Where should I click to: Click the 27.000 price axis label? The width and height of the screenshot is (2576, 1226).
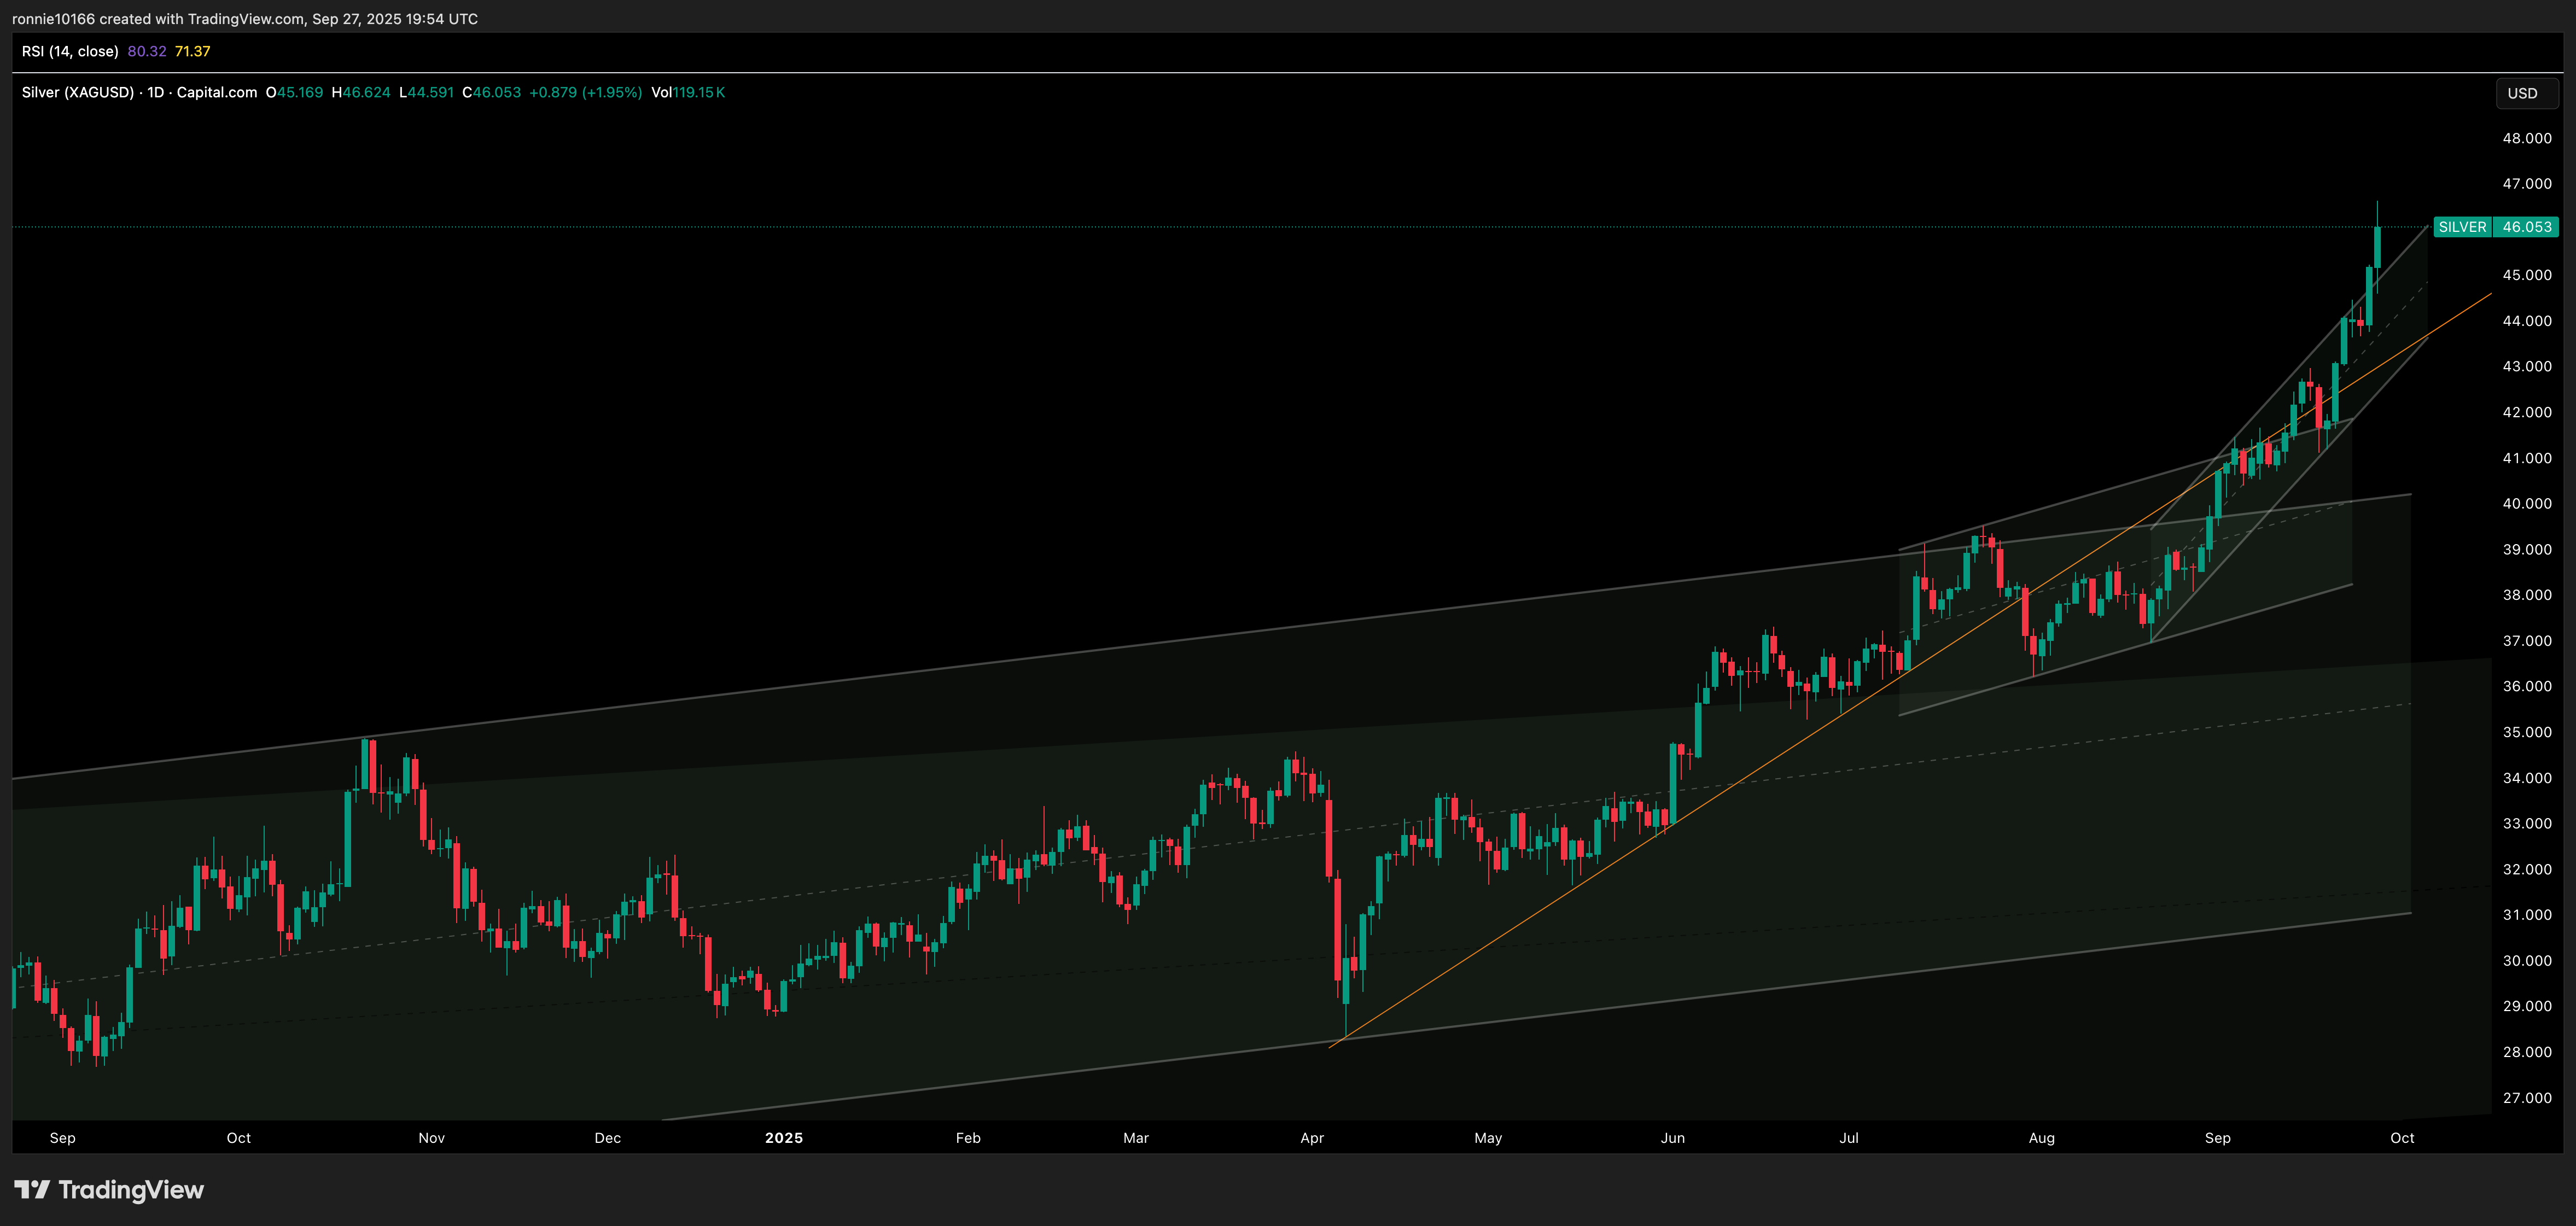pos(2527,1098)
